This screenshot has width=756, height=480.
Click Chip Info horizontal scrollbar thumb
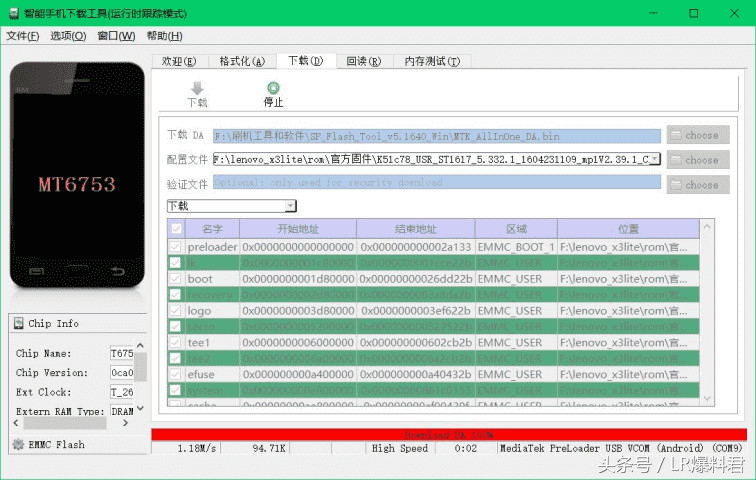[65, 423]
